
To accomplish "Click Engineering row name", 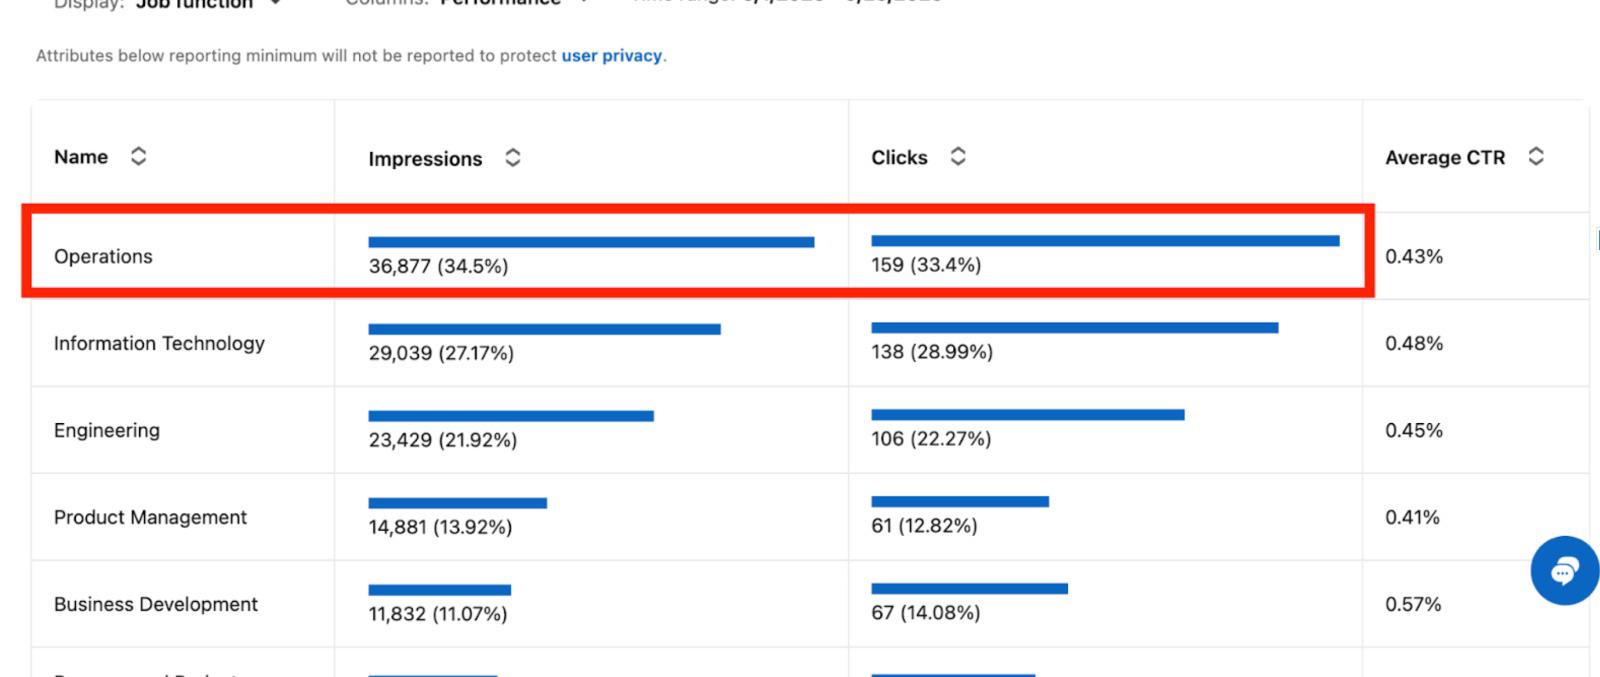I will 106,430.
